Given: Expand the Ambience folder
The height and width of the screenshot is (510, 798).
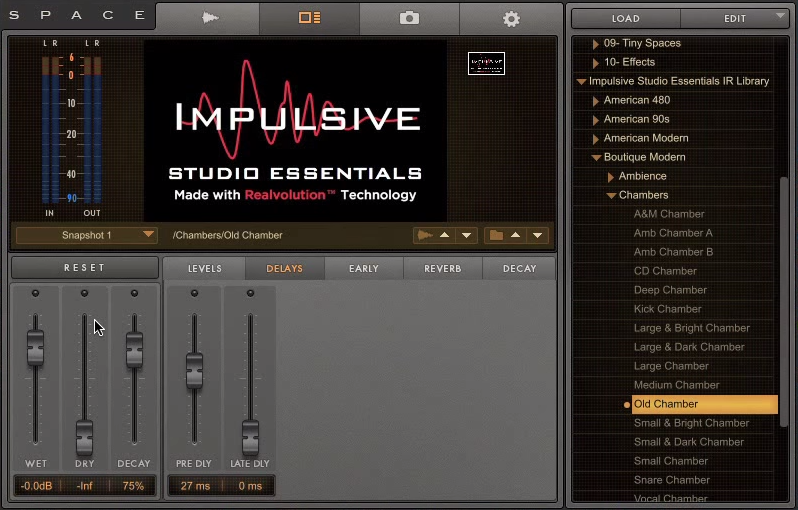Looking at the screenshot, I should pos(611,177).
